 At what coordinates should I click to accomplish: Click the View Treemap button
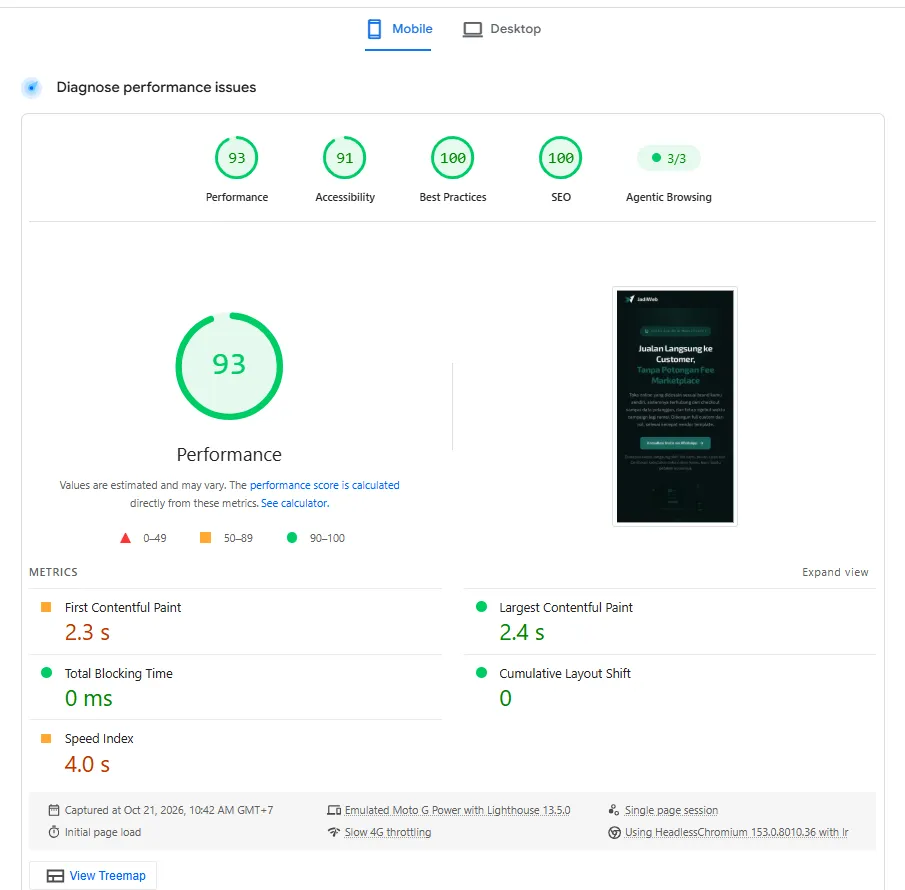(x=93, y=876)
